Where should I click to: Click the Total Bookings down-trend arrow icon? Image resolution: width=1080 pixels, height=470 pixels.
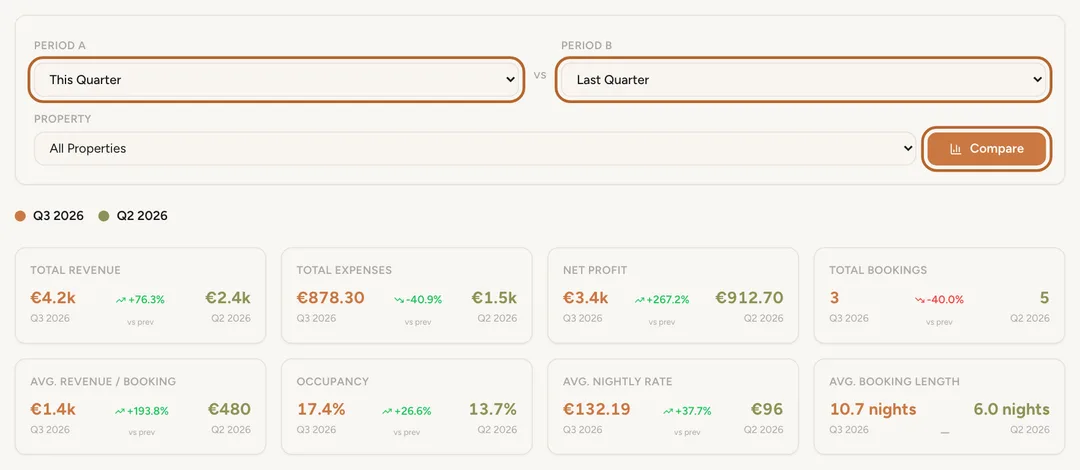920,300
